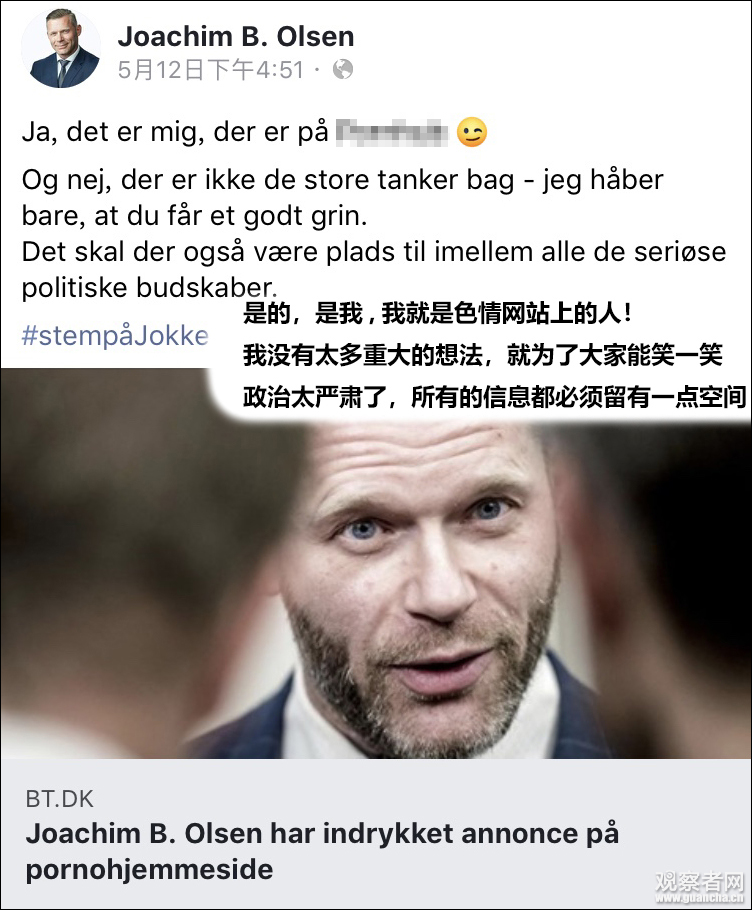Click the www.guancha.cn watermark URL
The width and height of the screenshot is (752, 910).
pyautogui.click(x=699, y=898)
